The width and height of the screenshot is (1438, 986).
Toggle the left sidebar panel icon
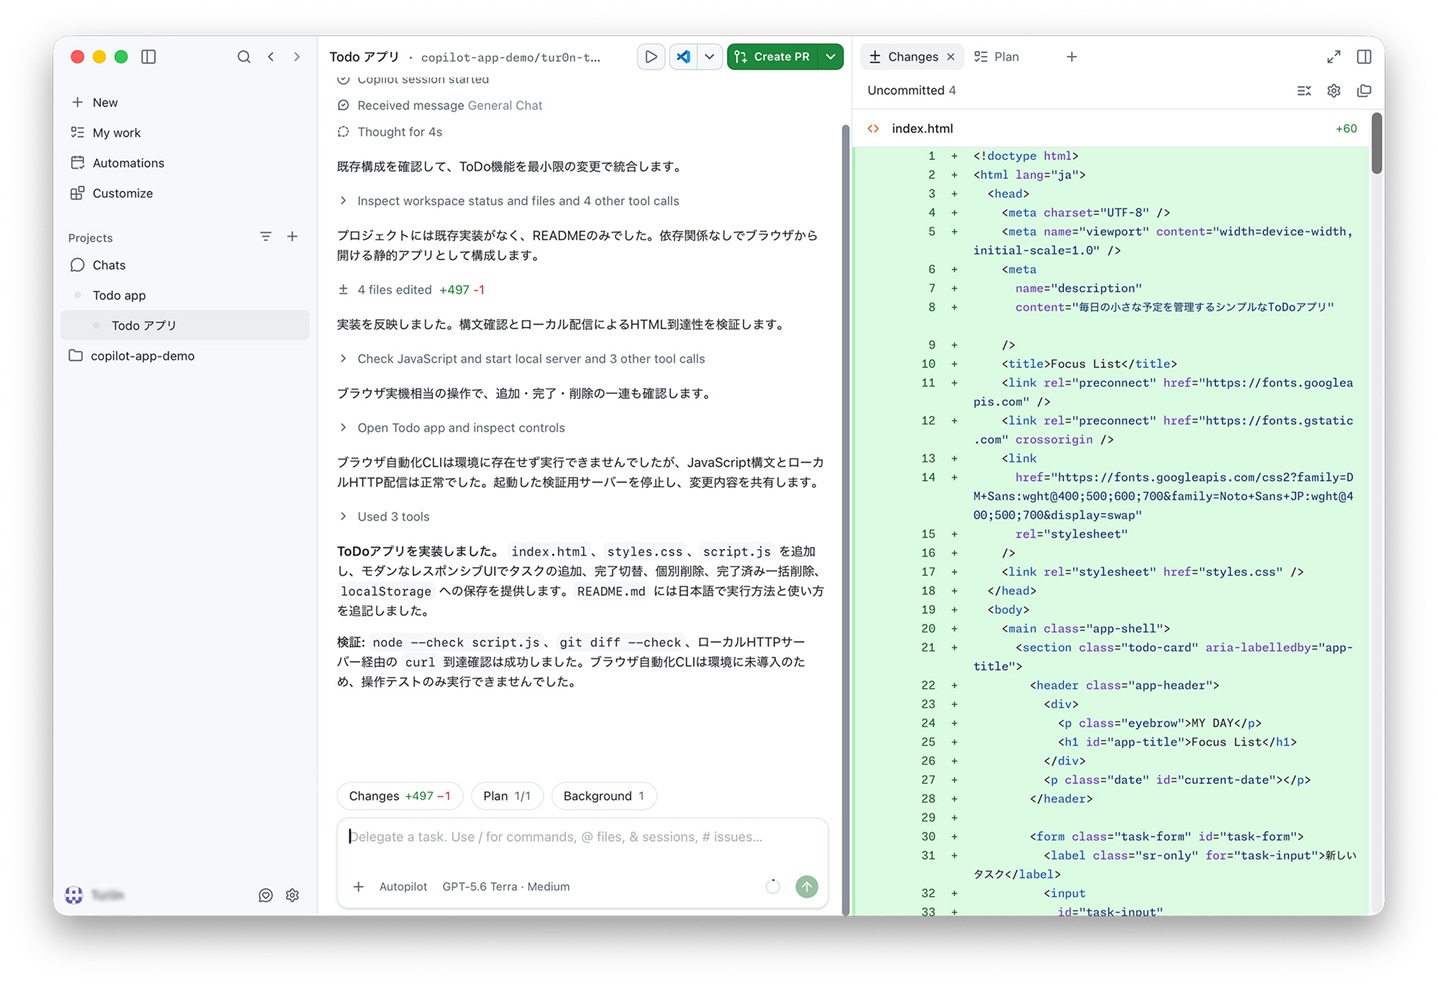149,57
